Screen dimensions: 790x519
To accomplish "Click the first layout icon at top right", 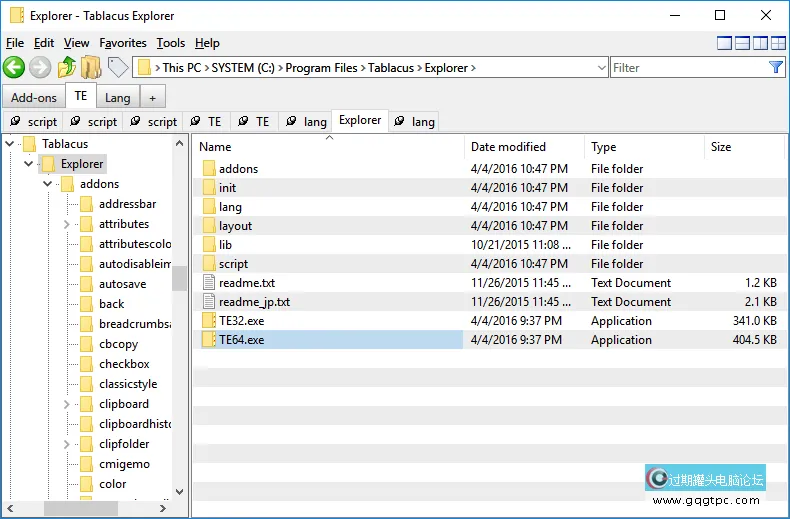I will point(725,43).
